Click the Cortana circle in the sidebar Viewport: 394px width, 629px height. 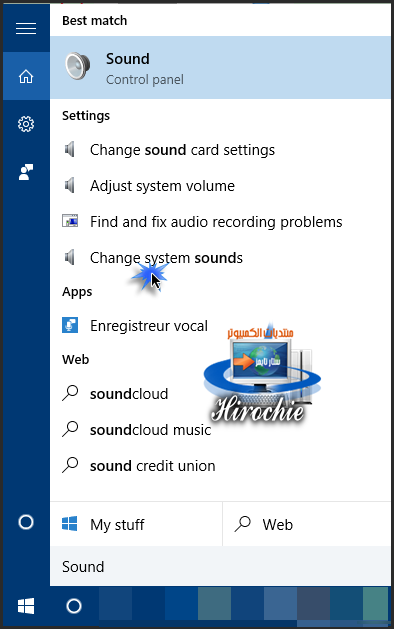click(26, 522)
